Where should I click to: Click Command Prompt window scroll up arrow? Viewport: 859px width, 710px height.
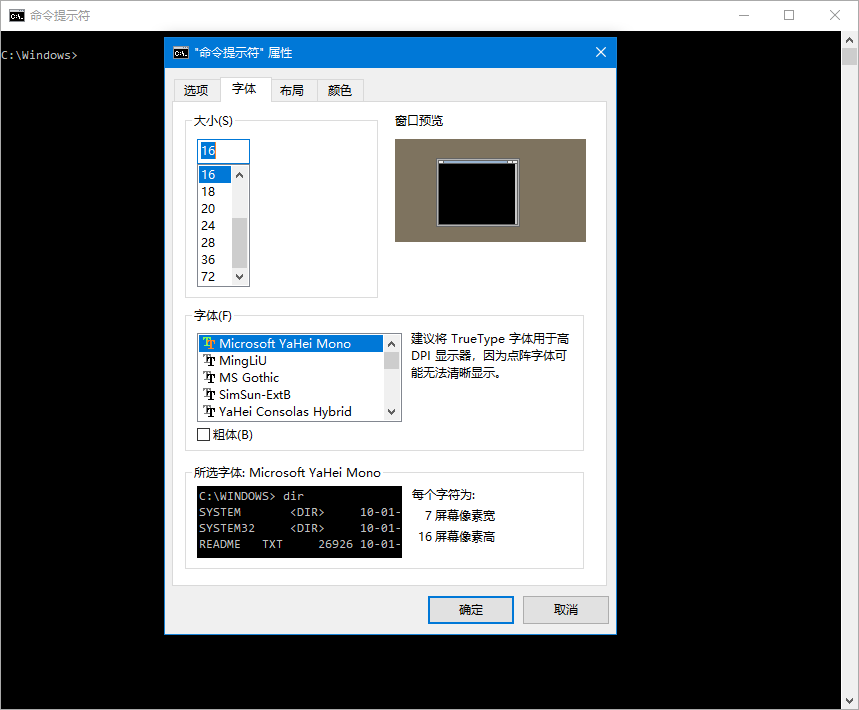850,39
